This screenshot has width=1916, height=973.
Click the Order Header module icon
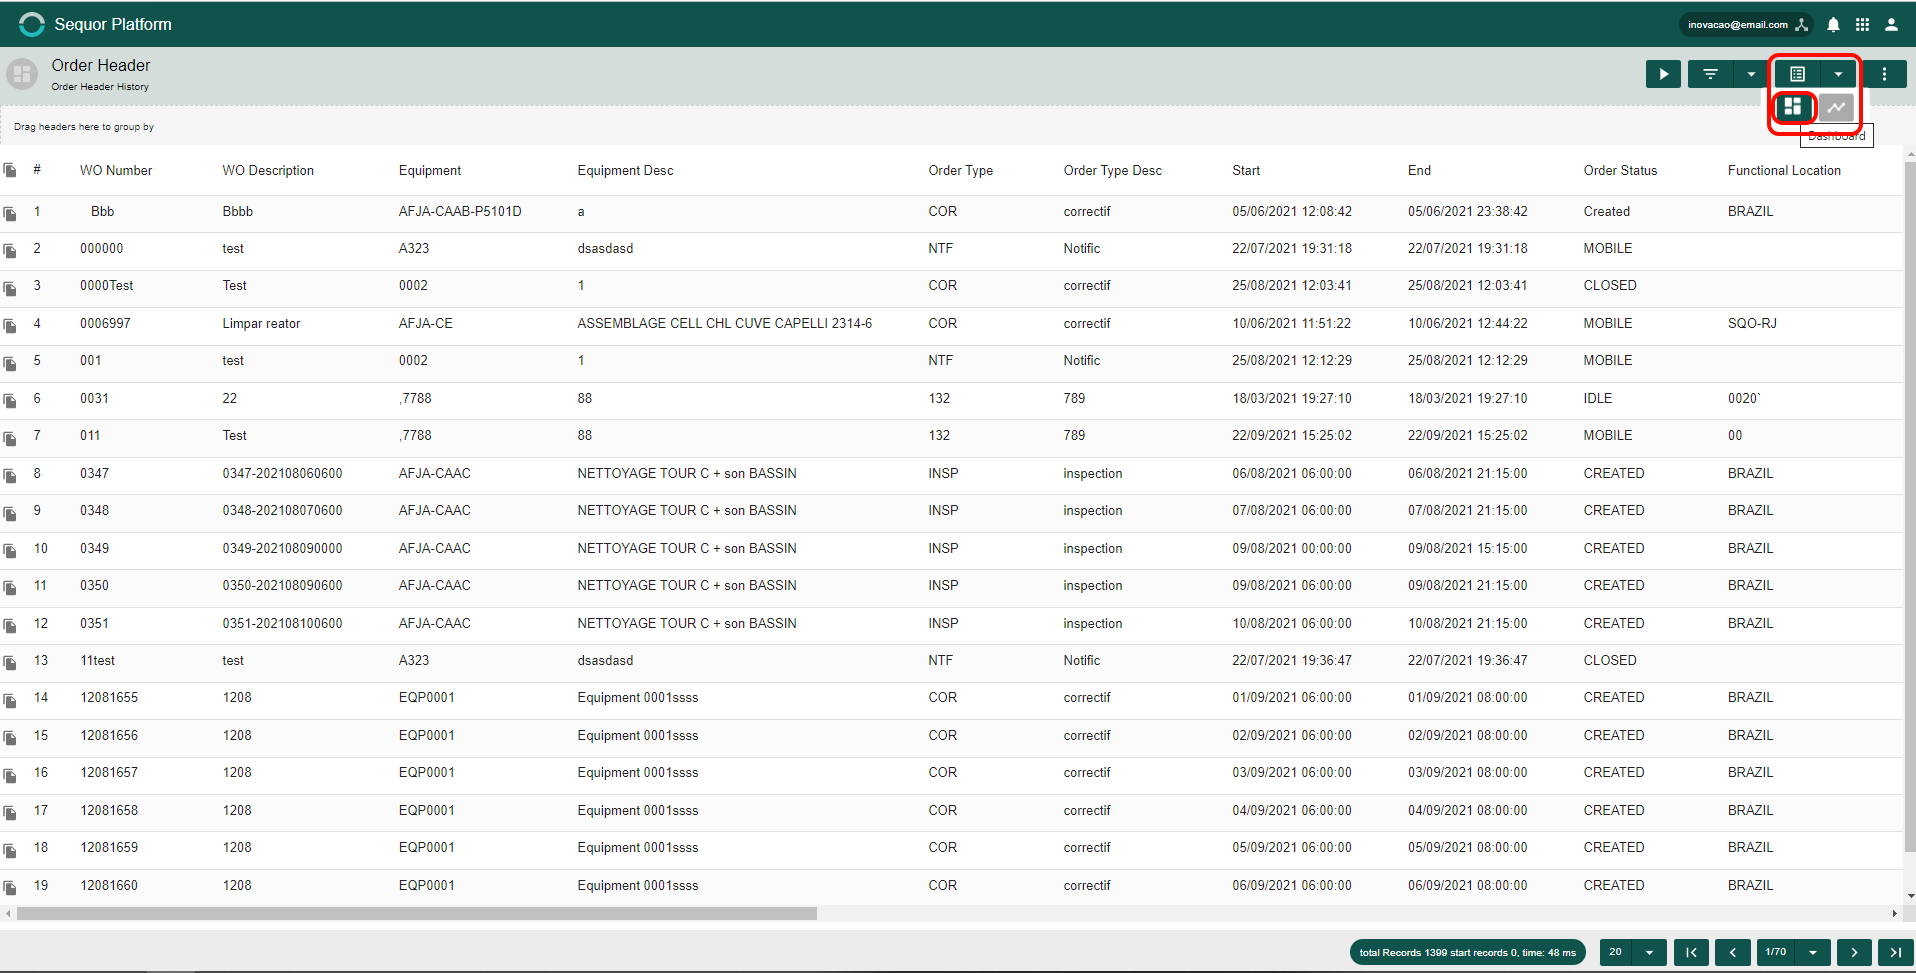click(x=22, y=74)
